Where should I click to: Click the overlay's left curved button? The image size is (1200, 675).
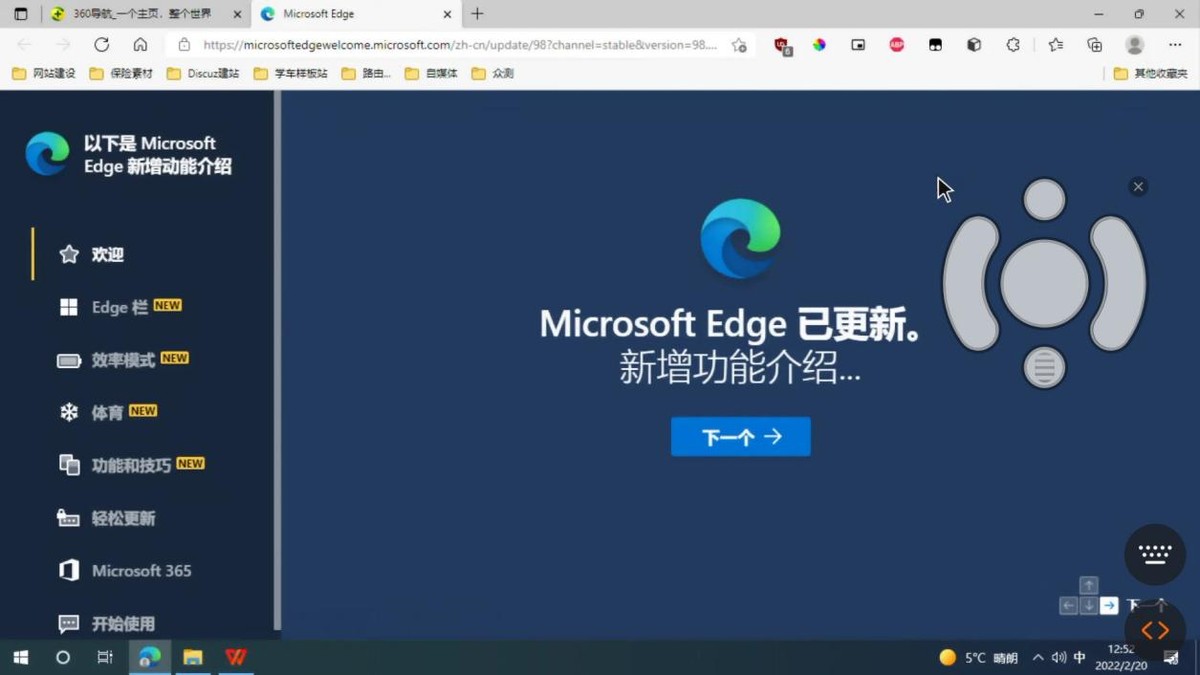pos(971,283)
